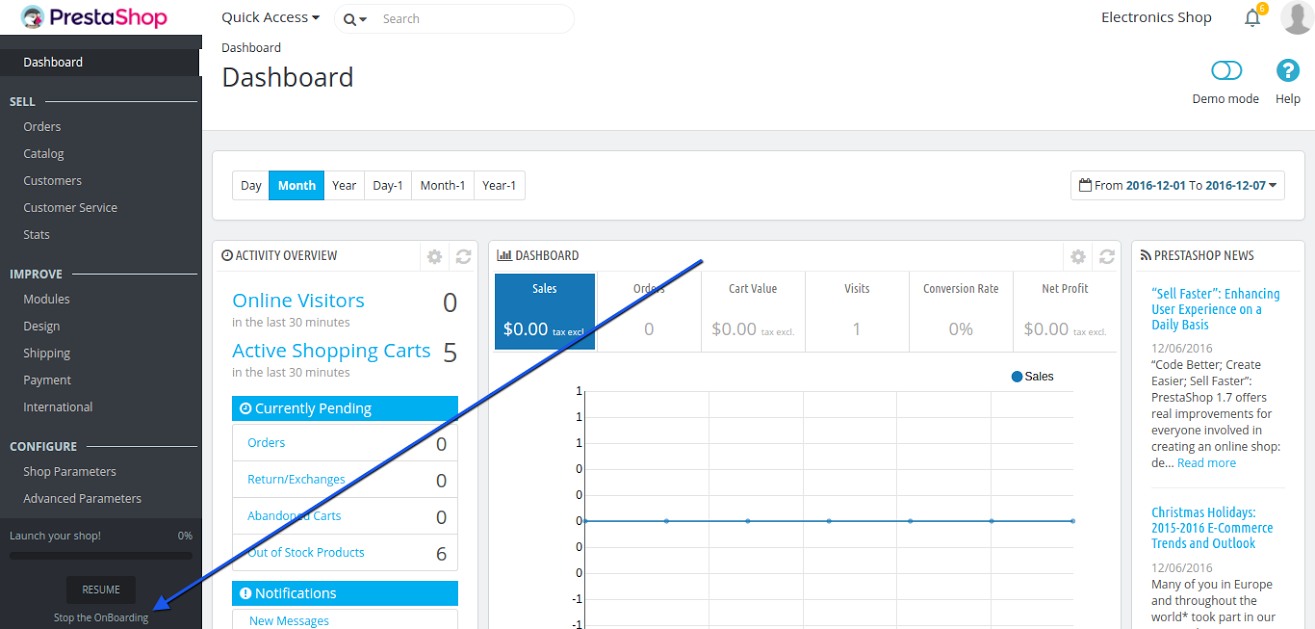Screen dimensions: 1315x629
Task: Select the Year period tab
Action: tap(344, 186)
